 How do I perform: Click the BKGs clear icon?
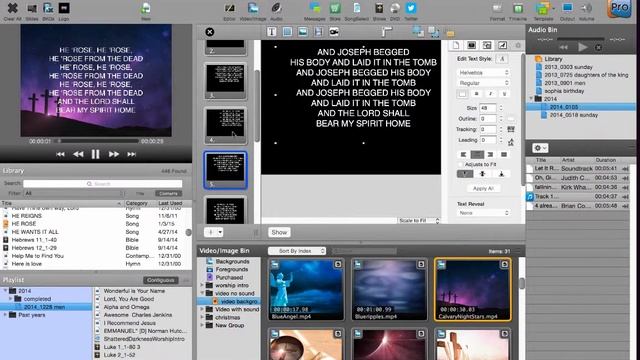48,8
